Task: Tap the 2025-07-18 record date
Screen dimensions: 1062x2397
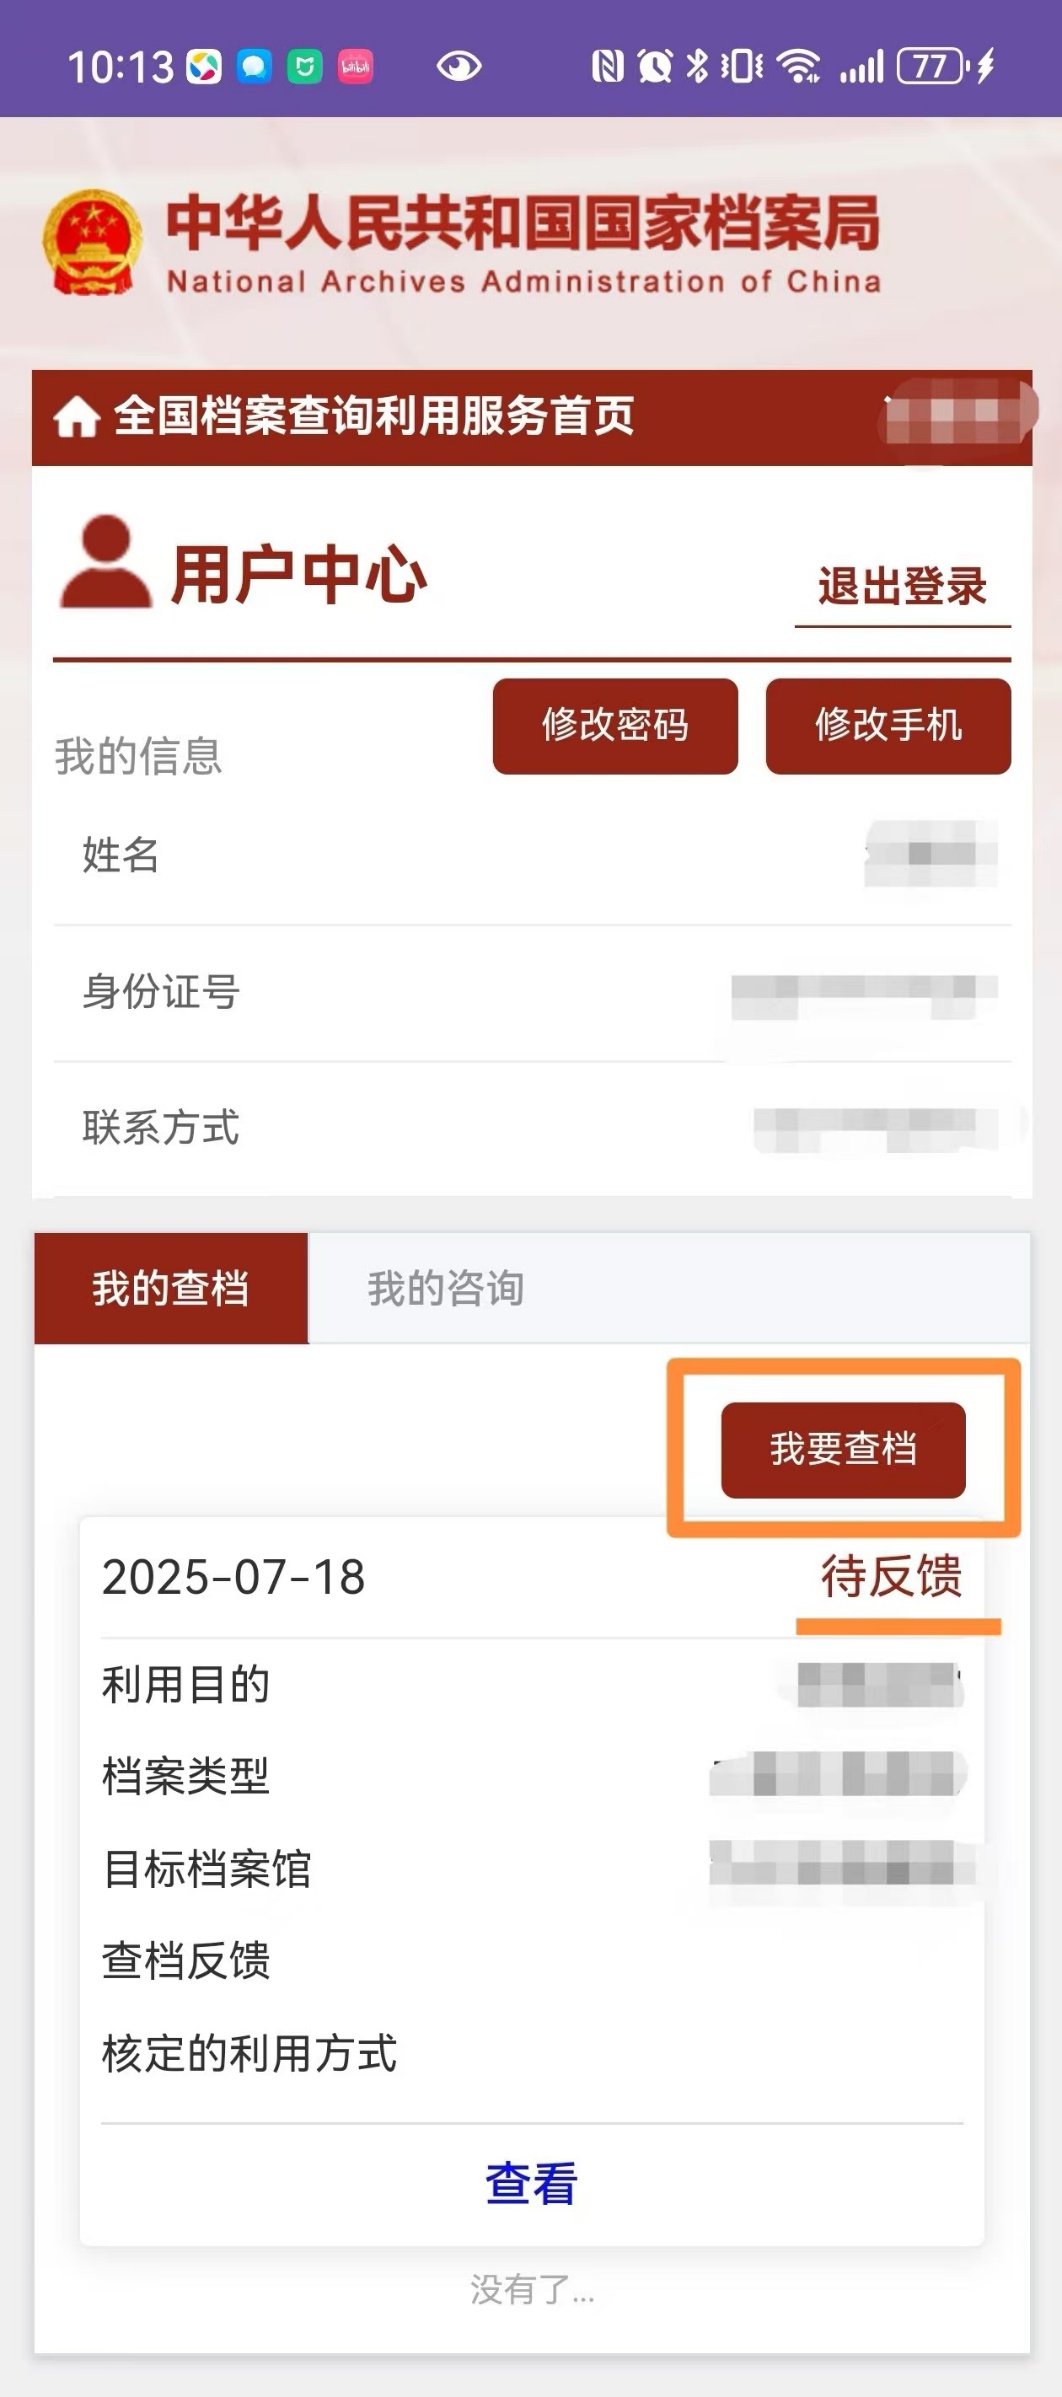Action: point(234,1577)
